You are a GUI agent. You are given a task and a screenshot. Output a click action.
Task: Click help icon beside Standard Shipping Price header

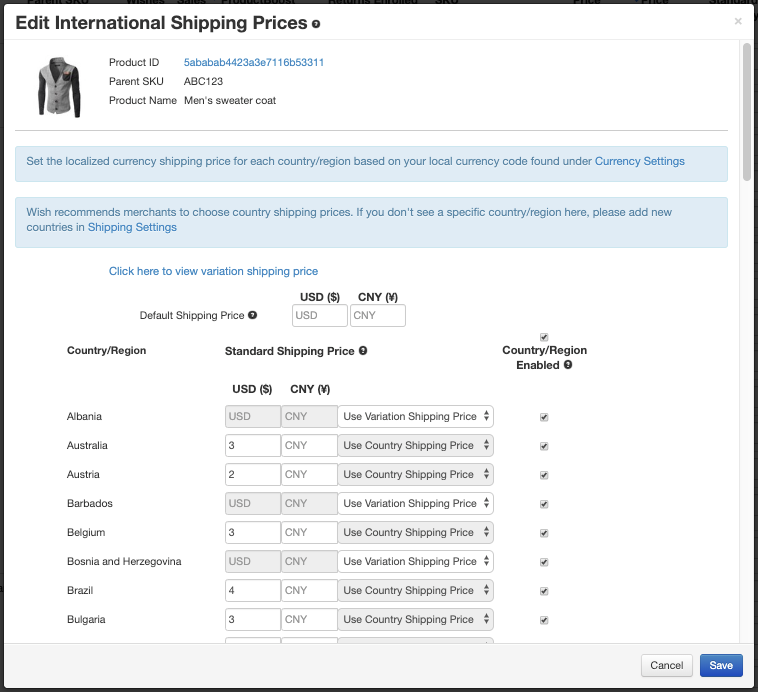363,351
